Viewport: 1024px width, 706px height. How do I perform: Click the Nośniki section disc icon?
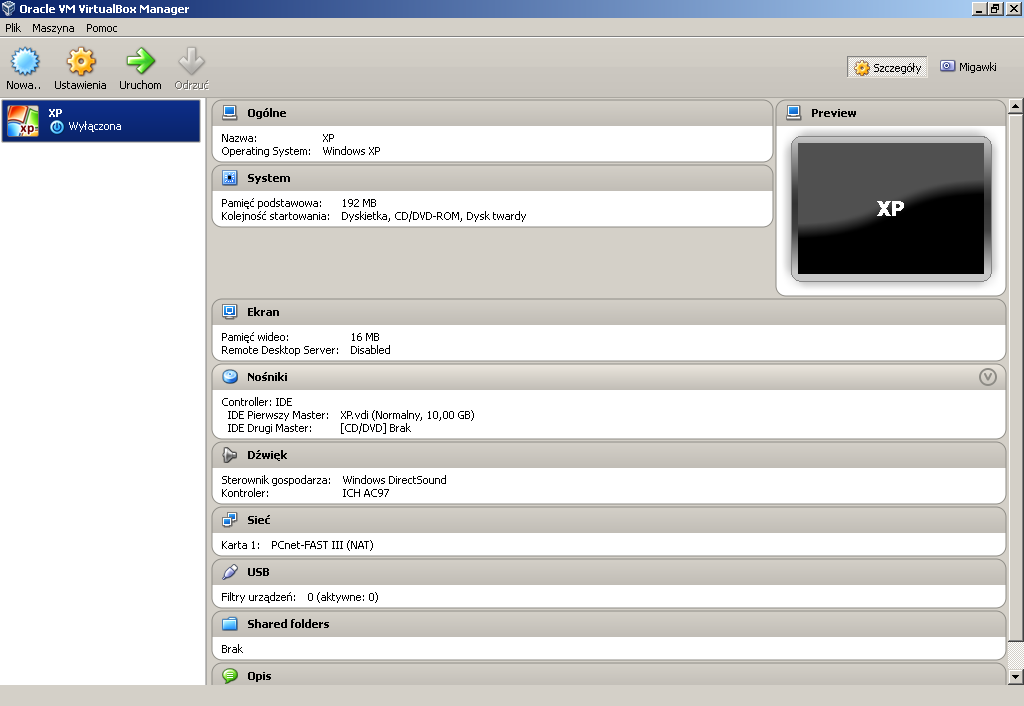[229, 377]
